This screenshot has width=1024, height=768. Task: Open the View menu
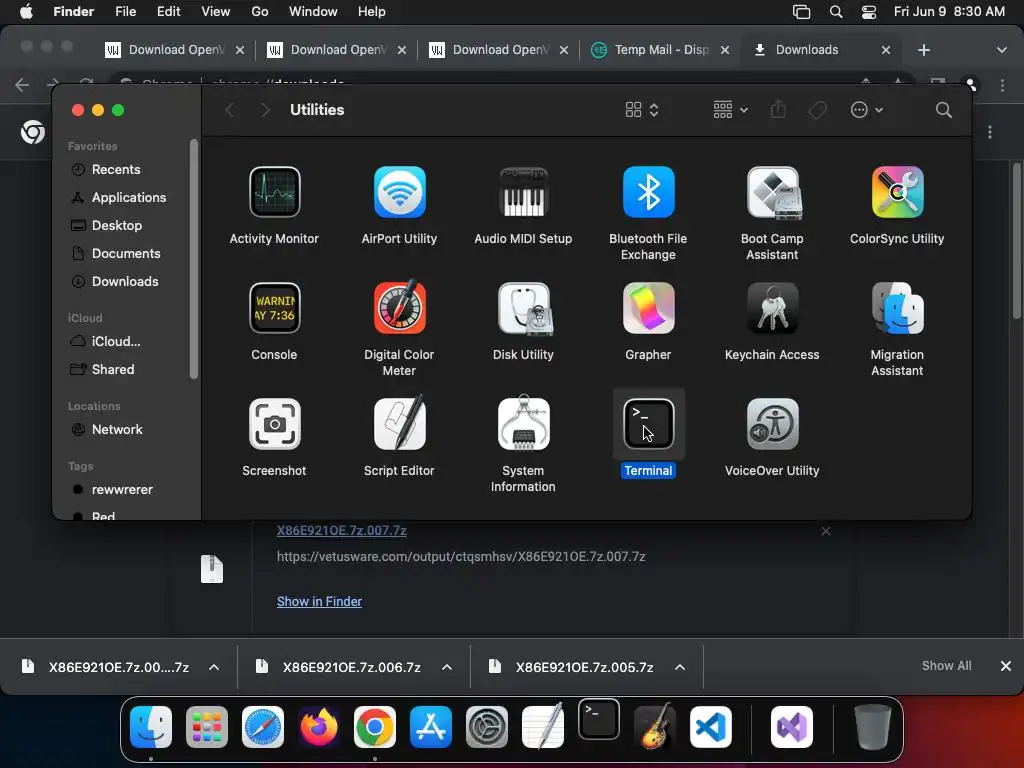point(216,12)
